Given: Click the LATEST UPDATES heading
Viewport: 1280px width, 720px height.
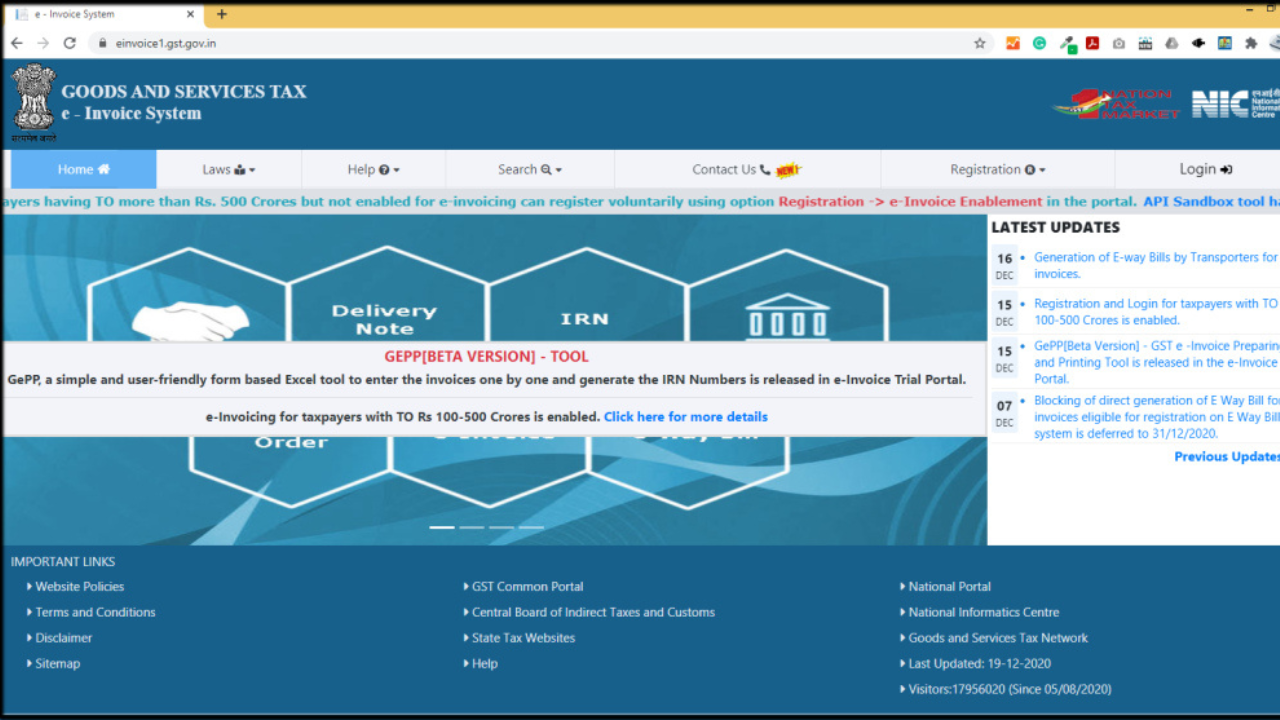Looking at the screenshot, I should (1056, 228).
